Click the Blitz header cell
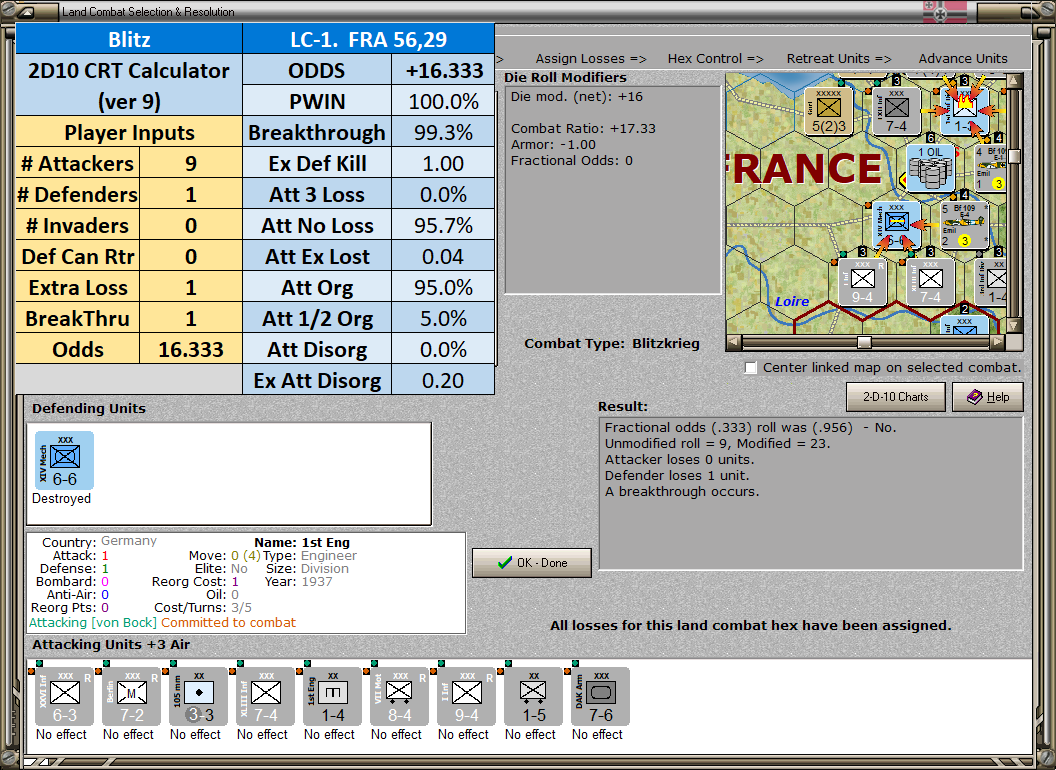 pos(129,39)
